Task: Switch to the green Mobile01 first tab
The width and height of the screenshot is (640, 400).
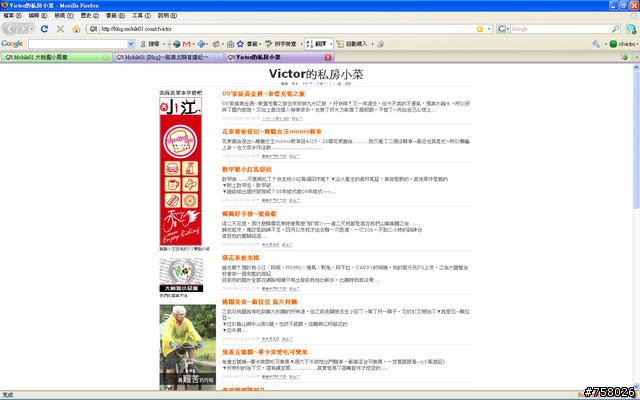Action: tap(56, 58)
